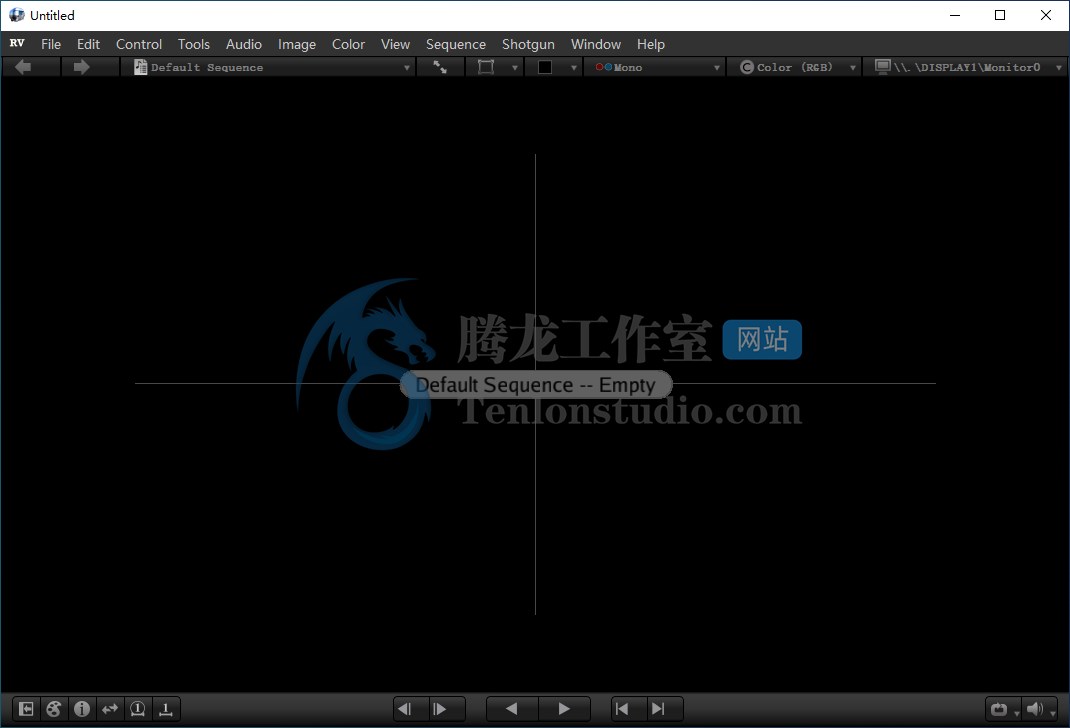Open the Shotgun menu
Image resolution: width=1070 pixels, height=728 pixels.
pyautogui.click(x=528, y=44)
